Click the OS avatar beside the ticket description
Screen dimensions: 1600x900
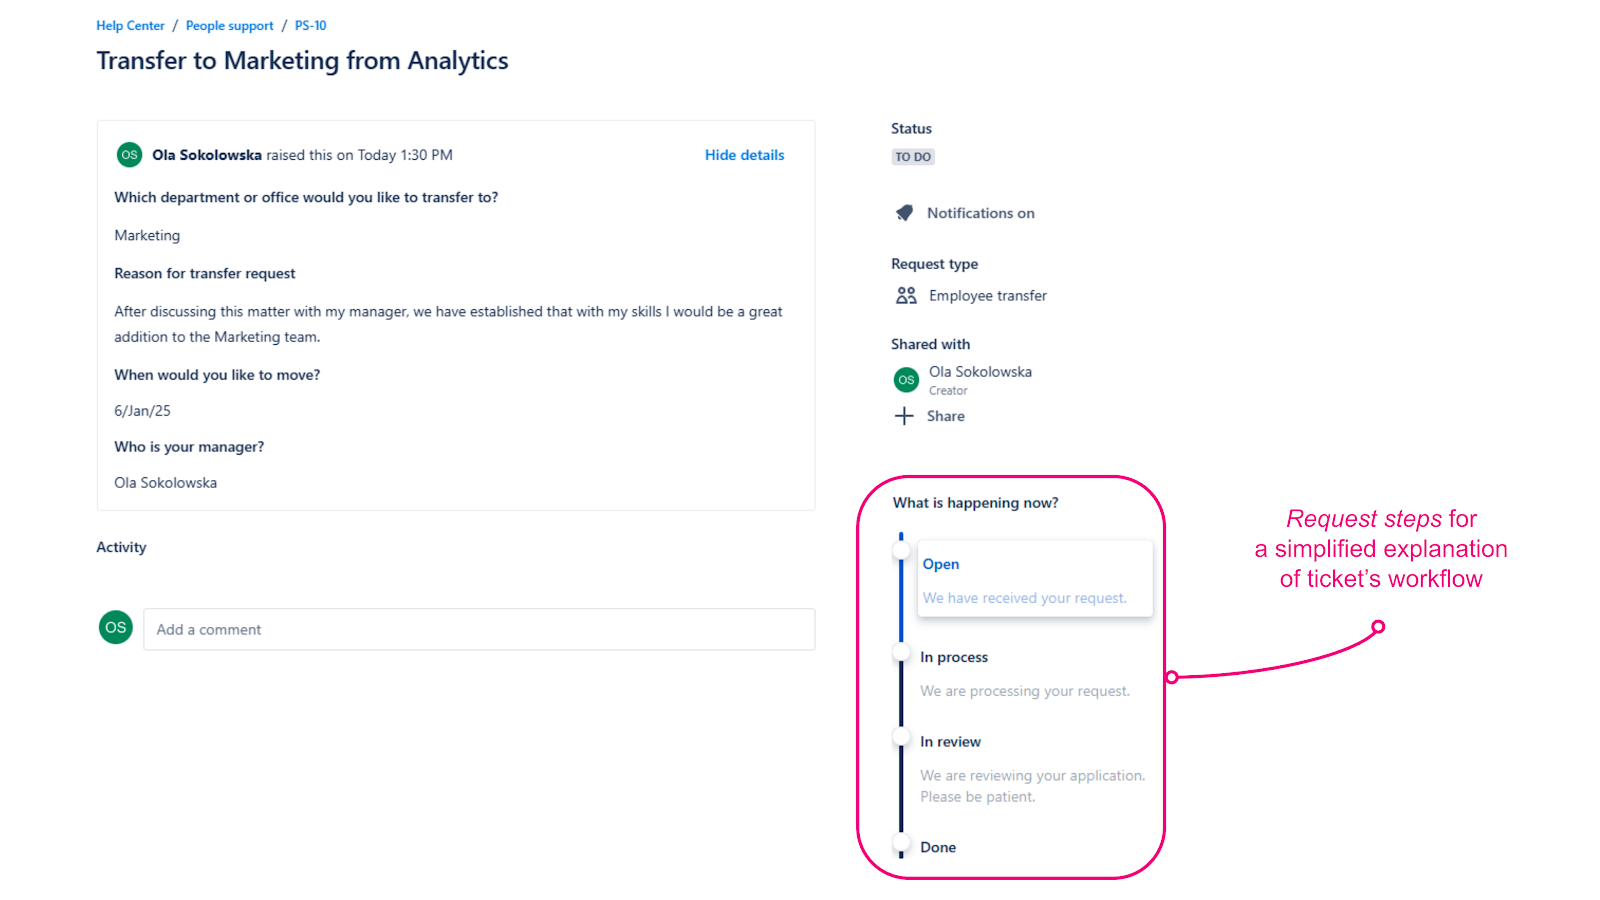(x=129, y=155)
